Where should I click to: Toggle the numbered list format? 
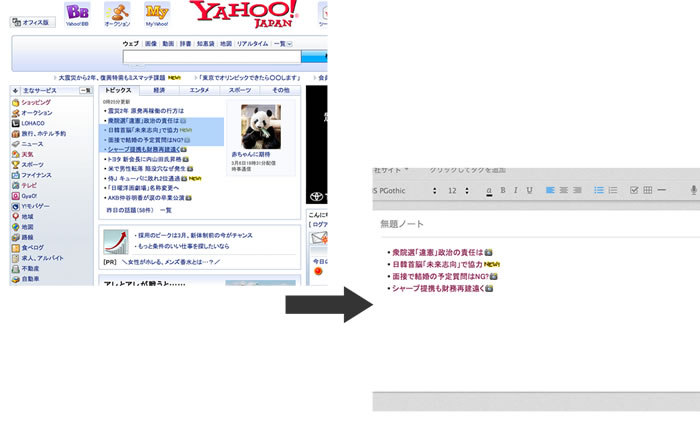pos(612,190)
